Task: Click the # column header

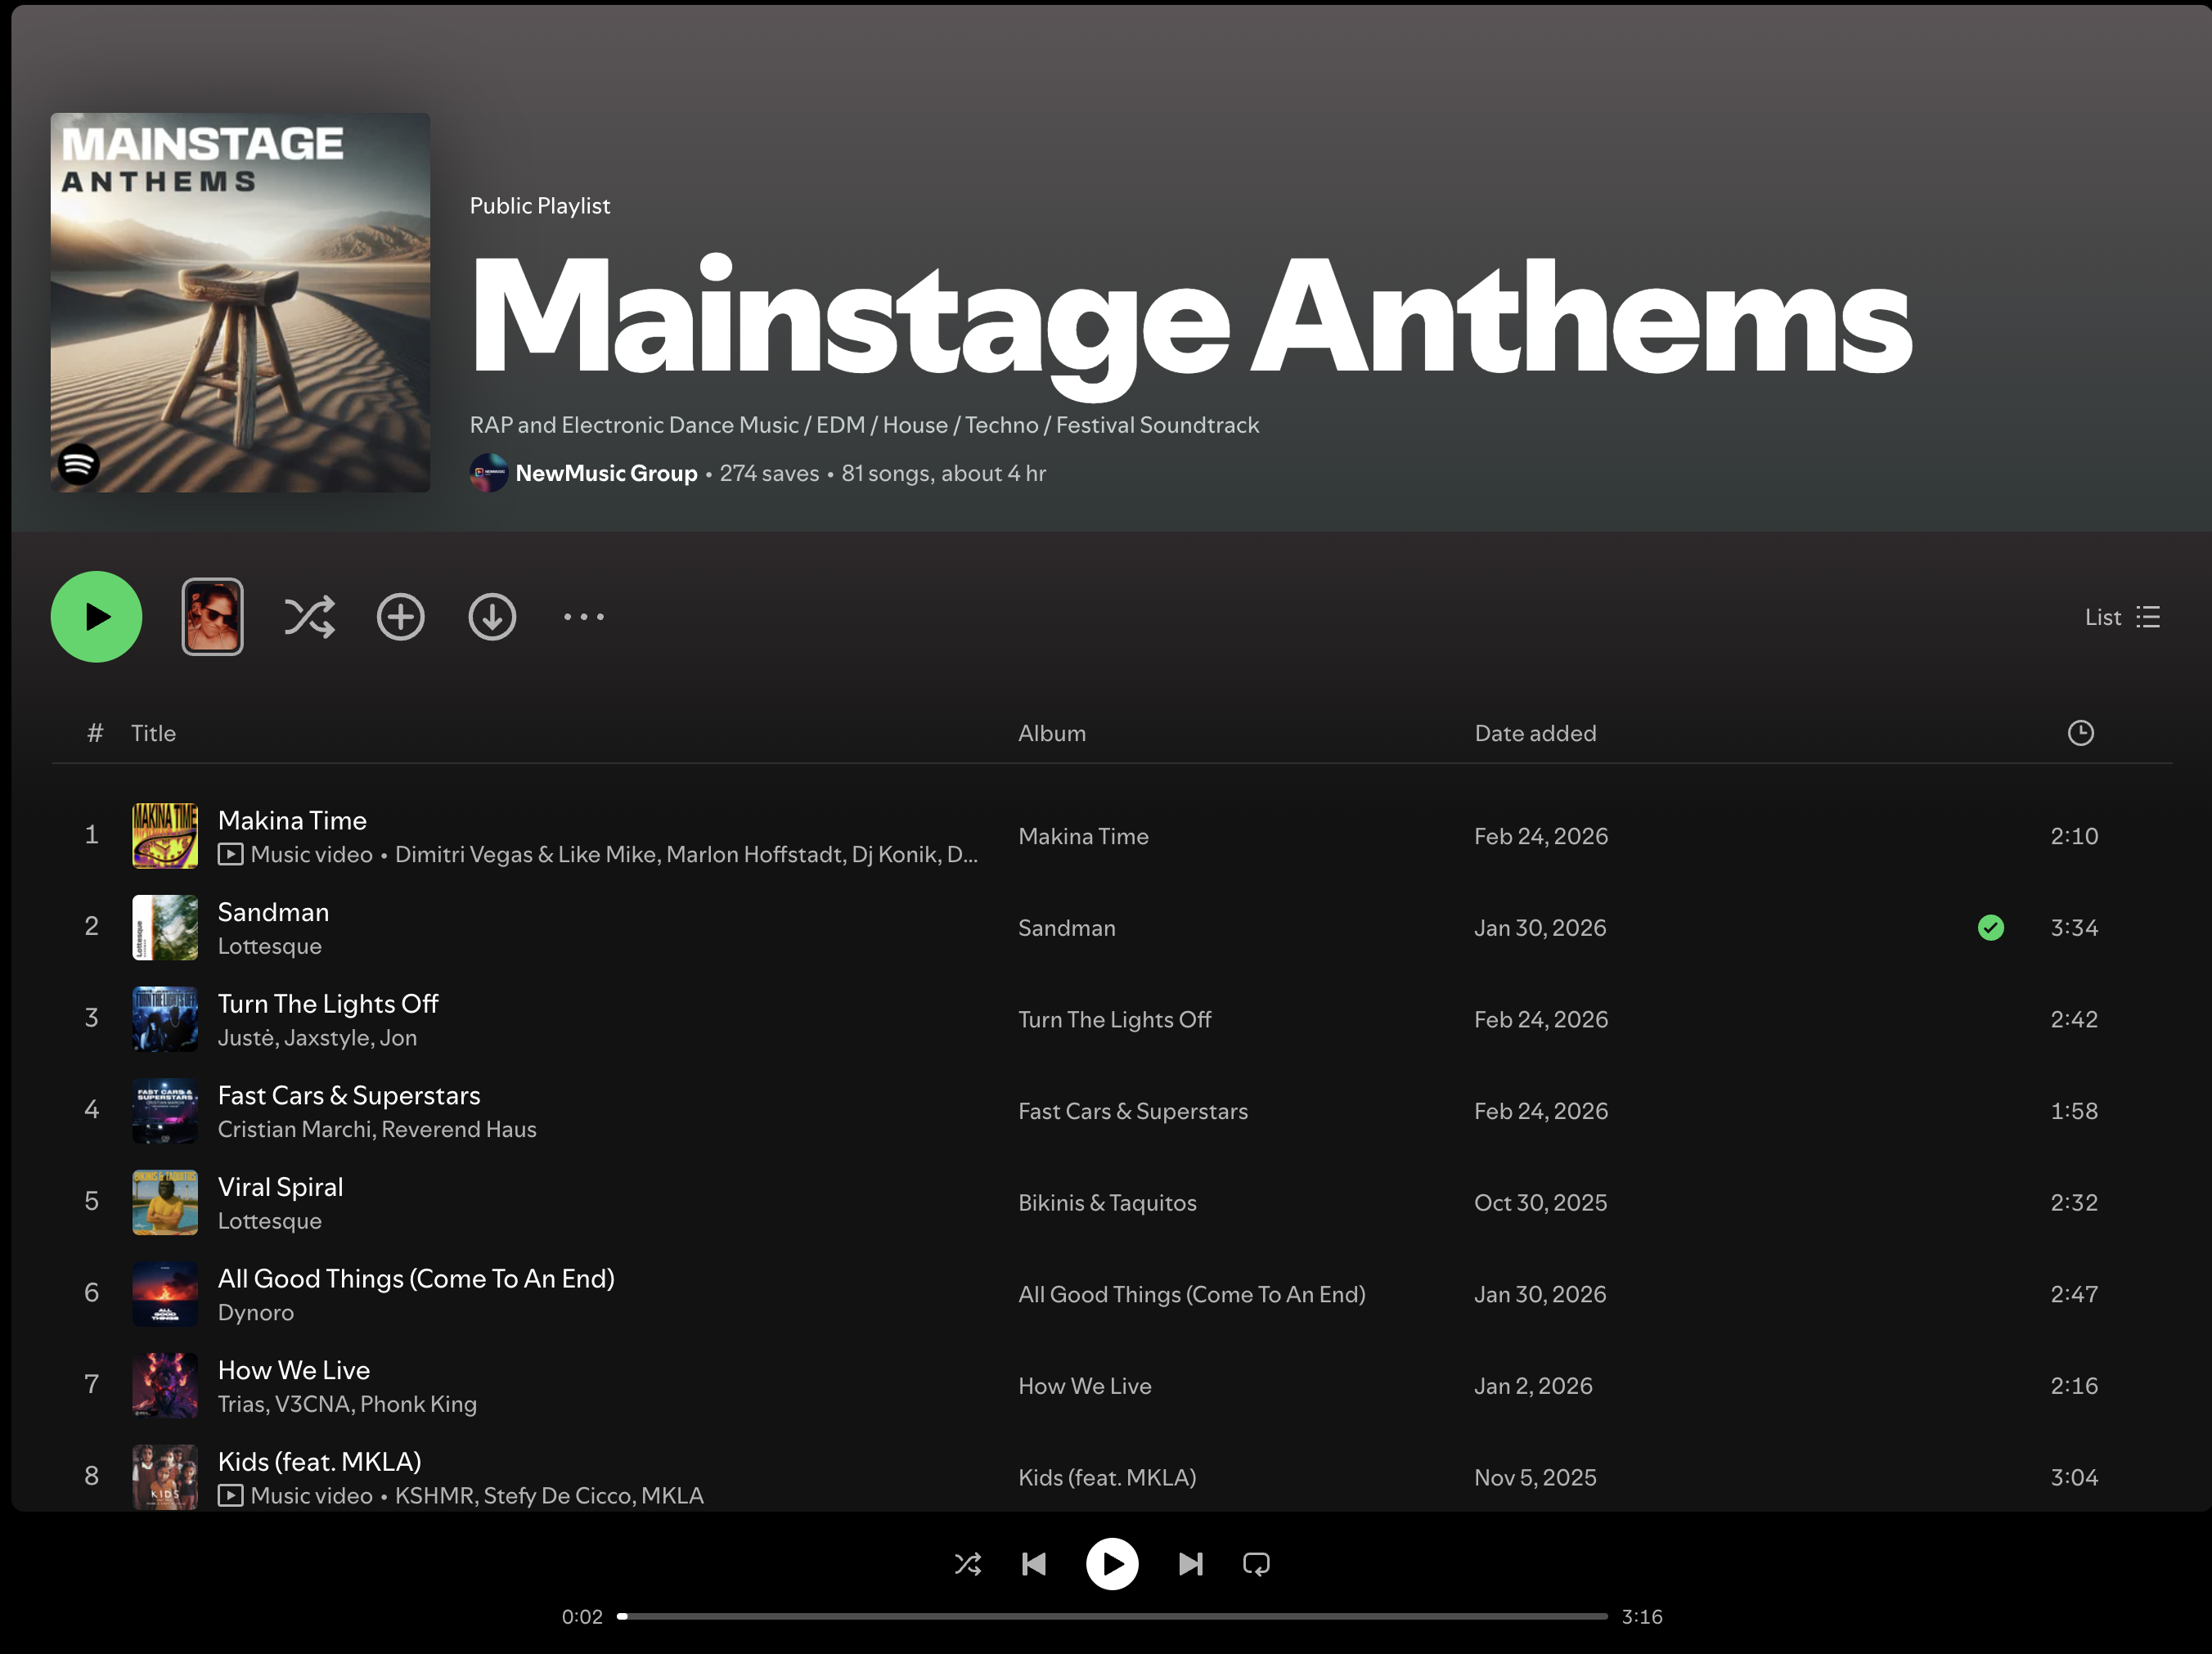Action: pyautogui.click(x=95, y=733)
